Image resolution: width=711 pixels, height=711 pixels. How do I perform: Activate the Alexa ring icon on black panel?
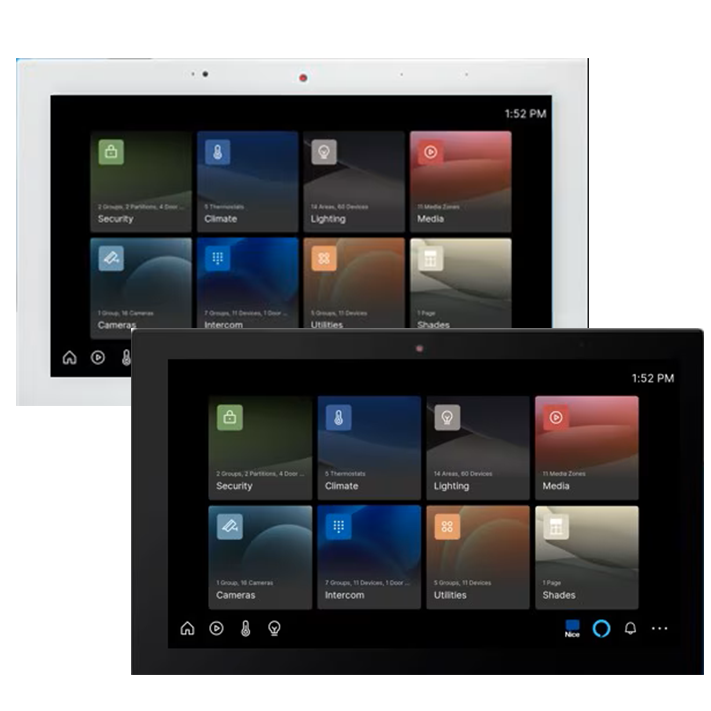point(601,628)
